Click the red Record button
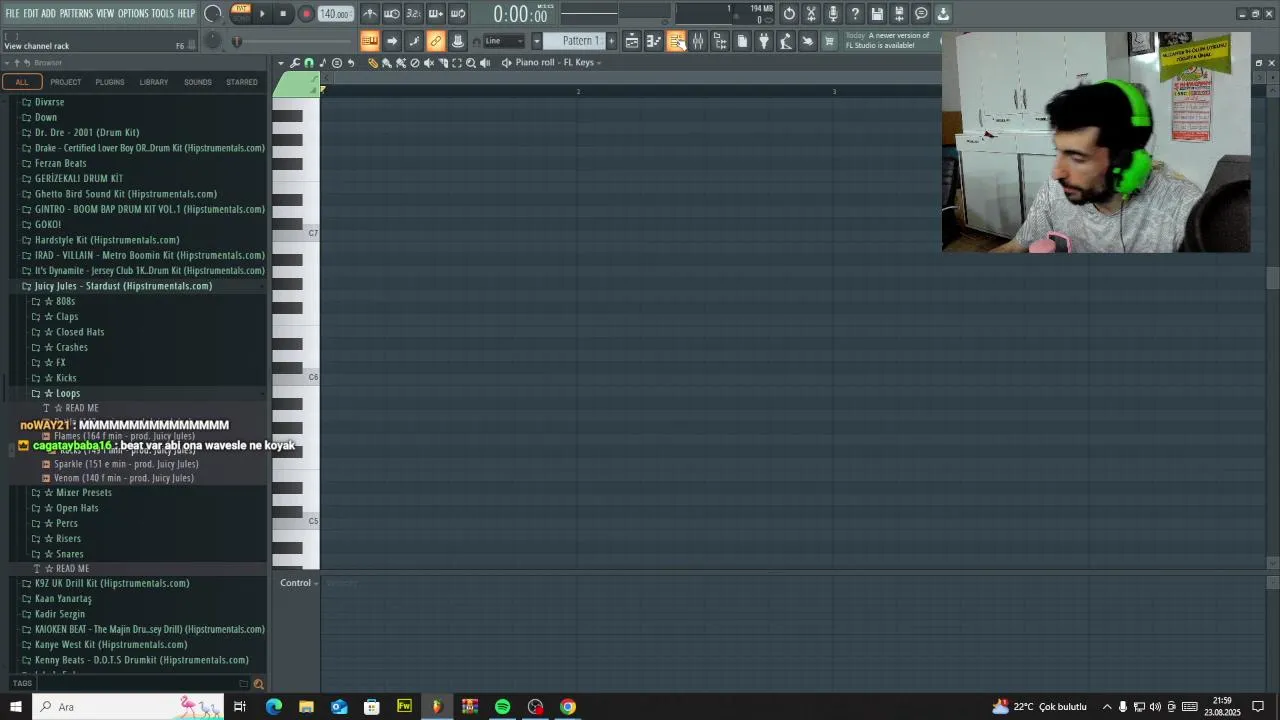The height and width of the screenshot is (720, 1280). point(306,14)
